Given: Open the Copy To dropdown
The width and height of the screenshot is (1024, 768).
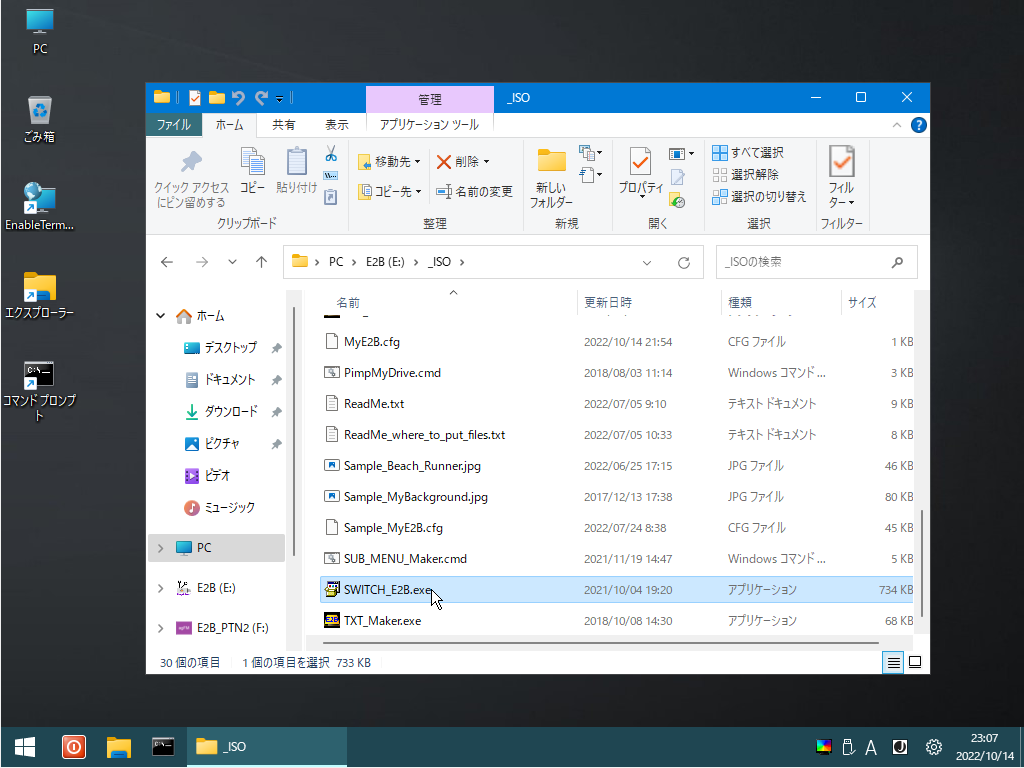Looking at the screenshot, I should [389, 191].
